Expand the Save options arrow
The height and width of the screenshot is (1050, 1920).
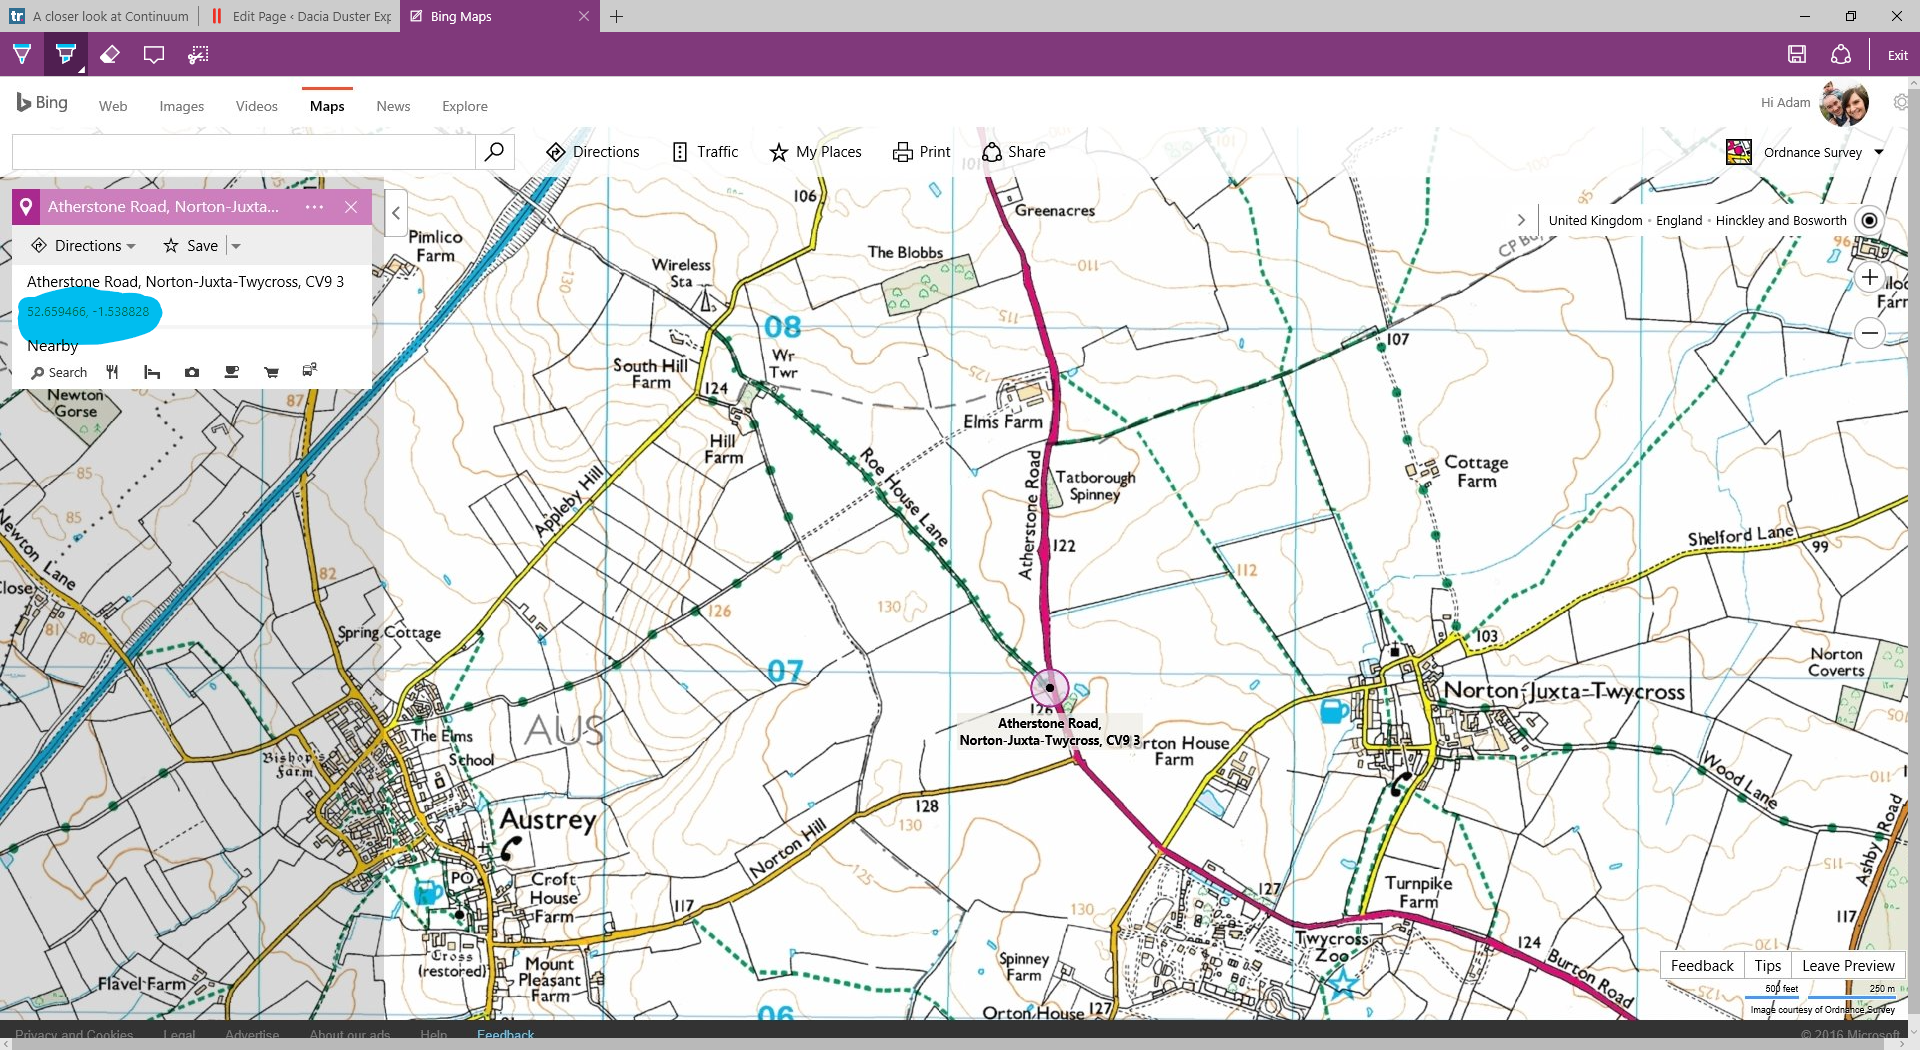point(236,246)
